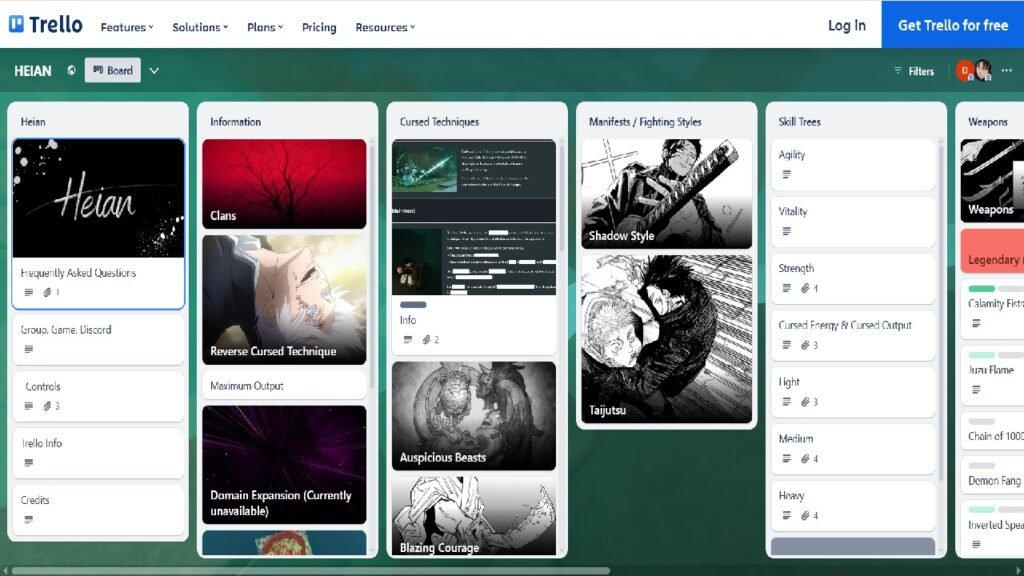
Task: Expand the Features dropdown menu
Action: 127,27
